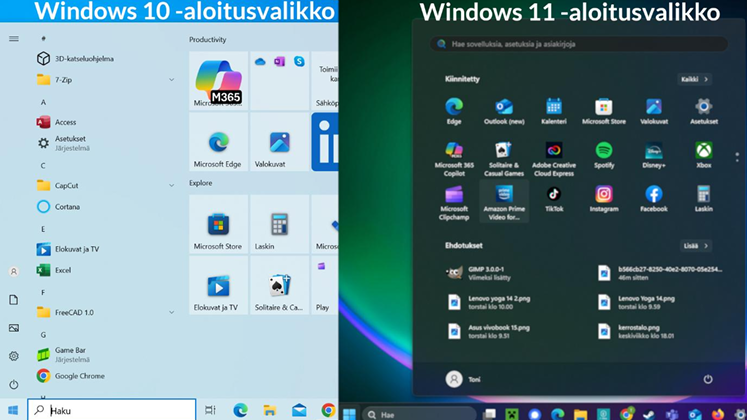
Task: Open Windows 10 sidebar documents icon
Action: (x=14, y=300)
